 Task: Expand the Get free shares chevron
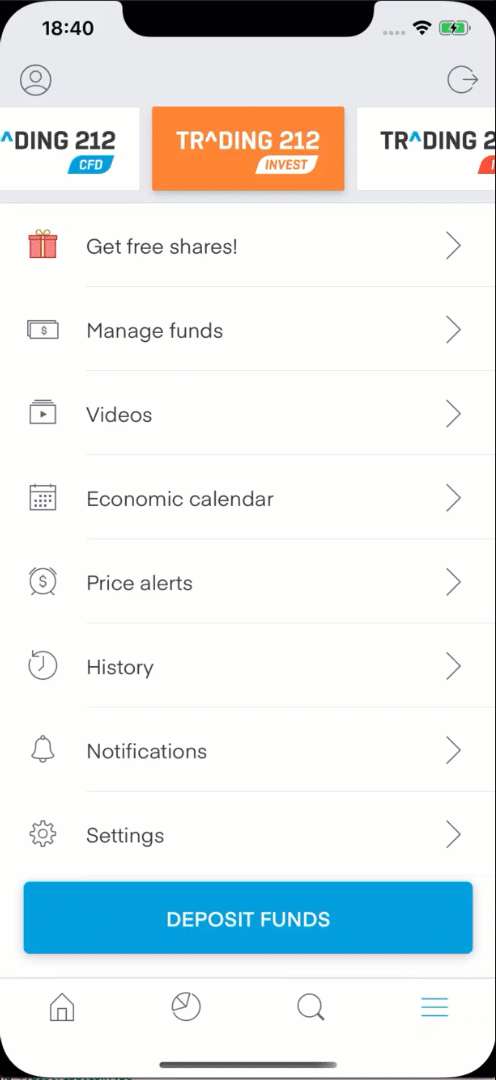pos(453,245)
